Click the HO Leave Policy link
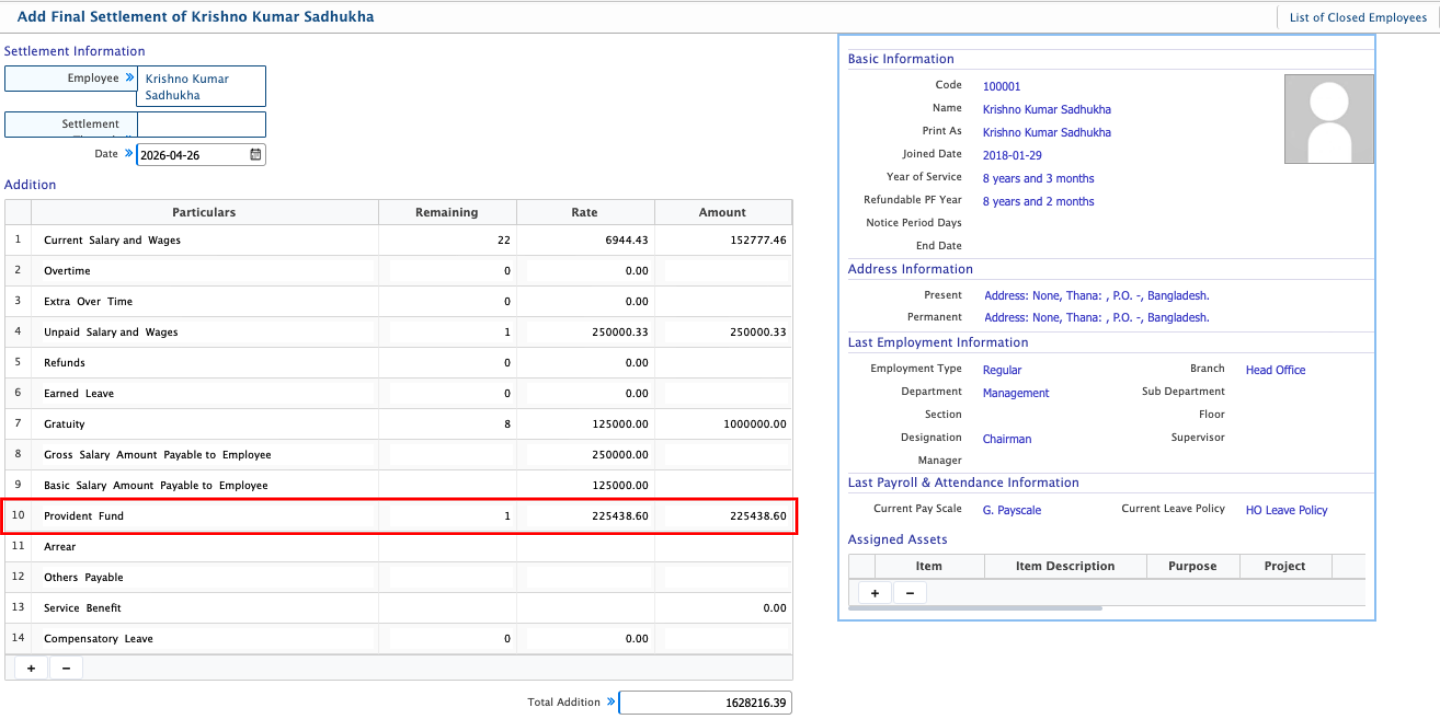Viewport: 1440px width, 728px height. [1286, 510]
